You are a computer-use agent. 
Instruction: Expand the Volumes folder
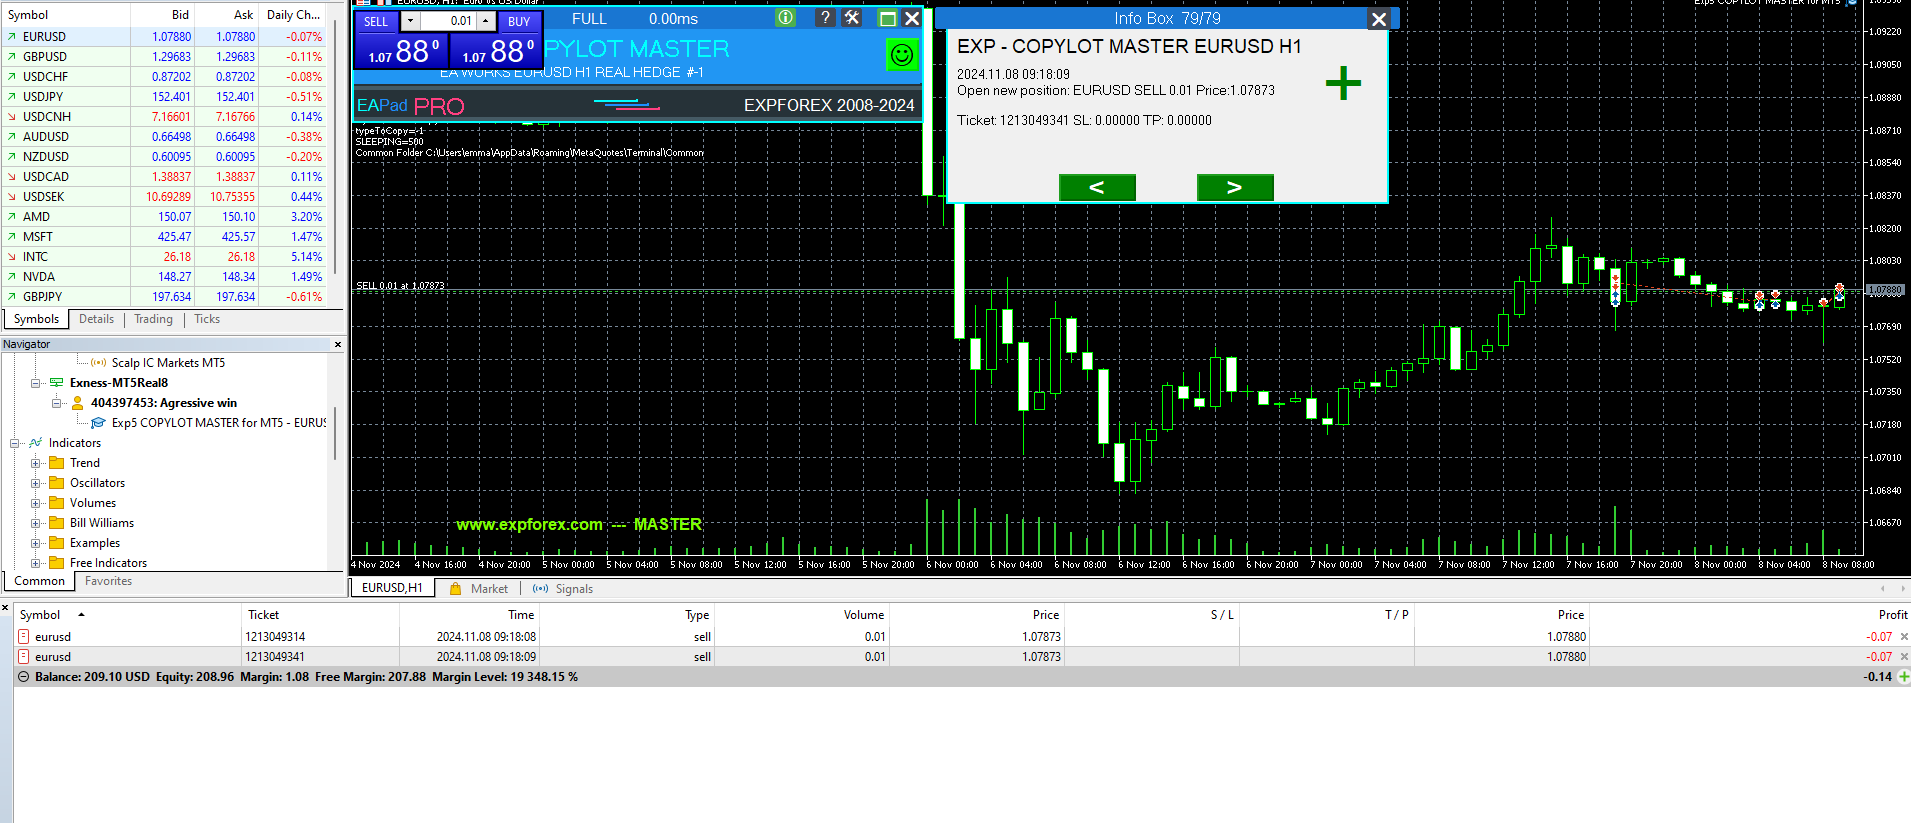point(35,503)
